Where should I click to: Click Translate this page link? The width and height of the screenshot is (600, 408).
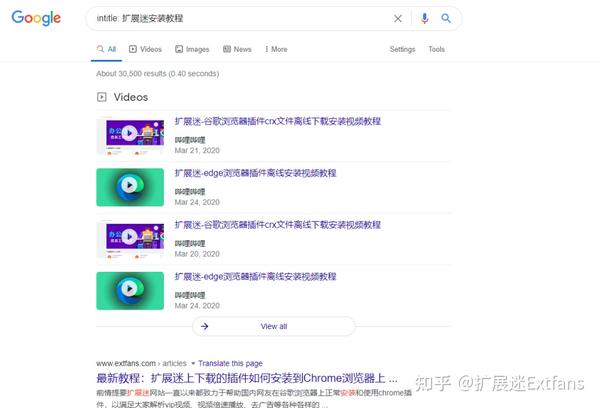click(230, 363)
